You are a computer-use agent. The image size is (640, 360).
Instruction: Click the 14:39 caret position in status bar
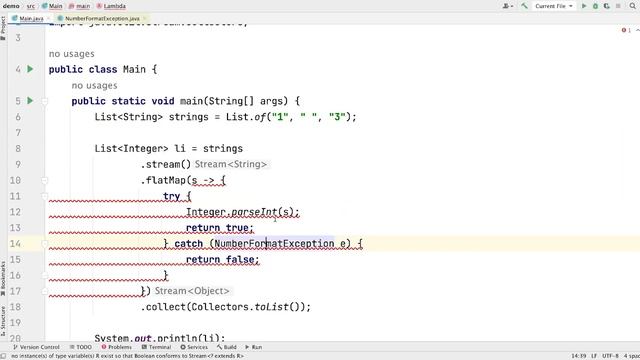[579, 356]
